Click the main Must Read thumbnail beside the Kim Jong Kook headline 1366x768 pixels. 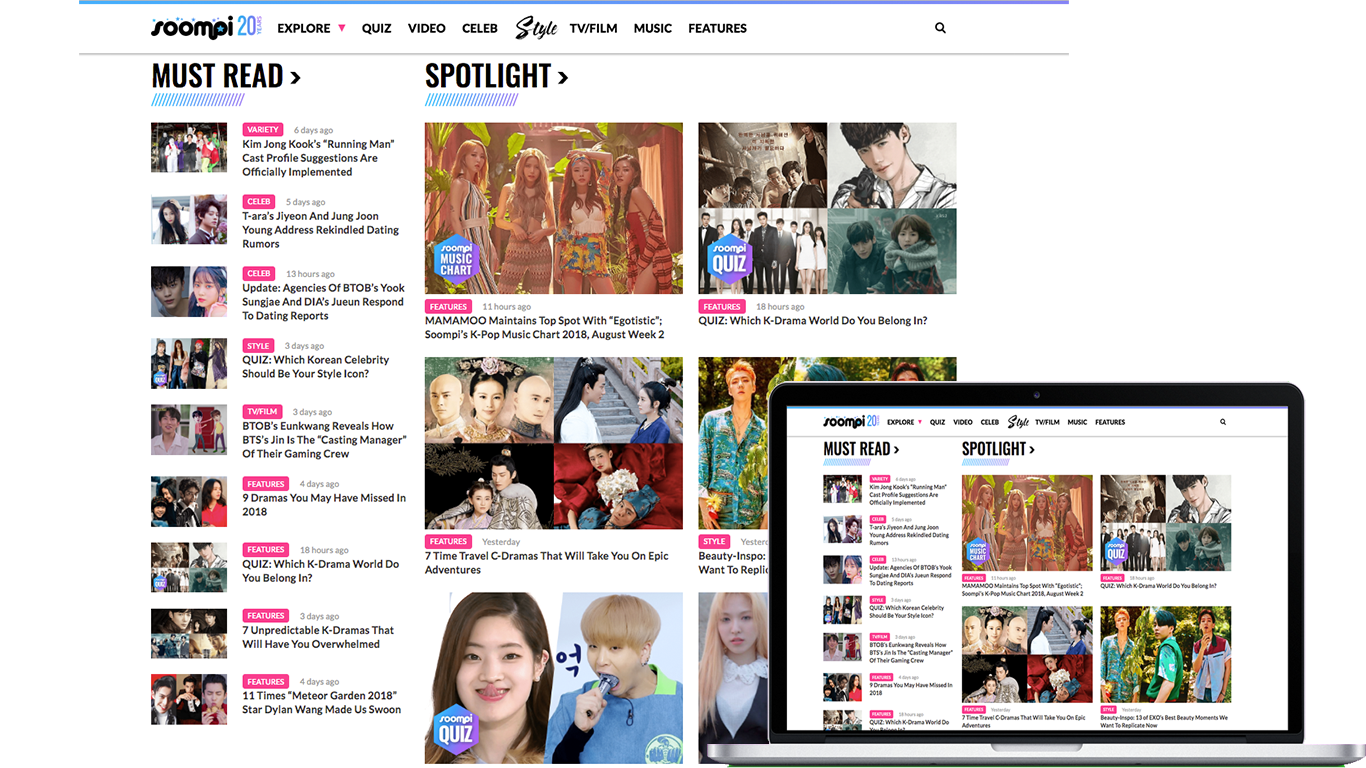(189, 148)
